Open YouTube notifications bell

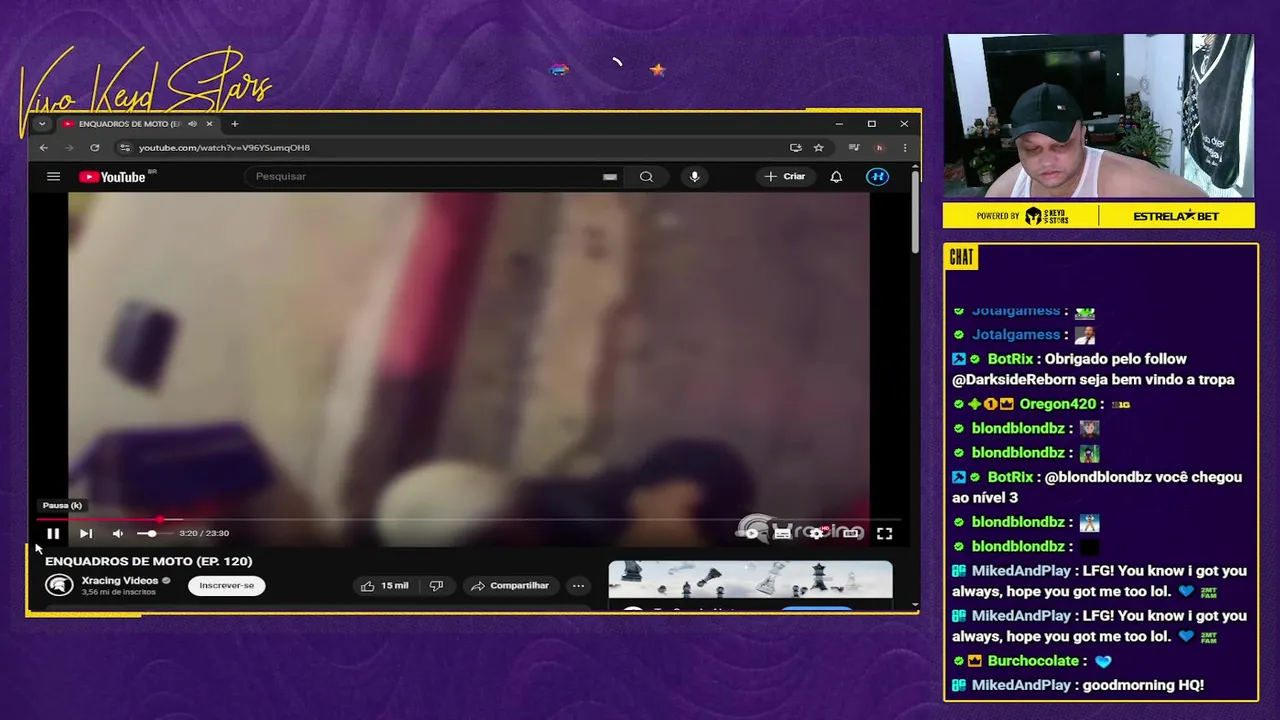[x=836, y=176]
